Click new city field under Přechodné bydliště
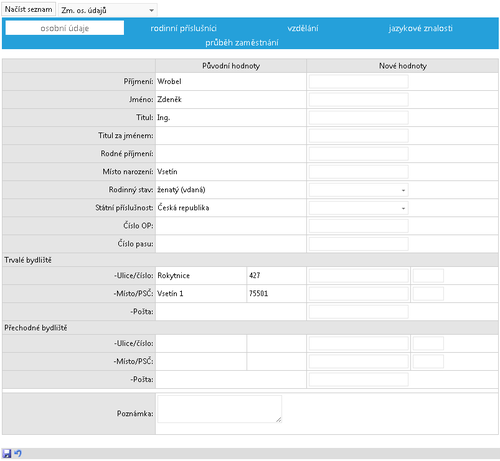 pyautogui.click(x=358, y=361)
